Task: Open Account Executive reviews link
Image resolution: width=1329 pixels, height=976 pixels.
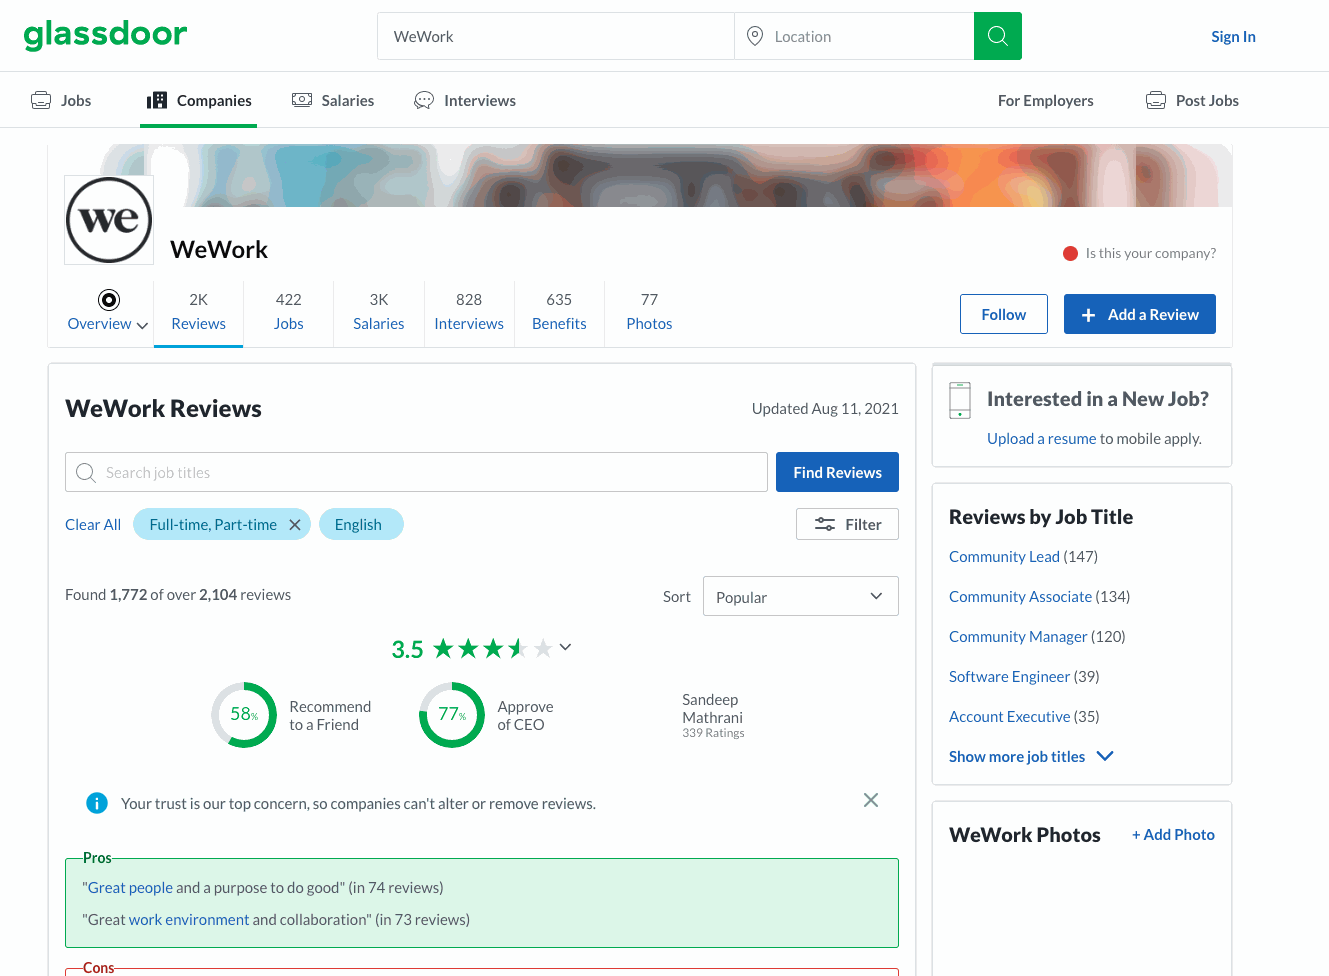Action: [1009, 716]
